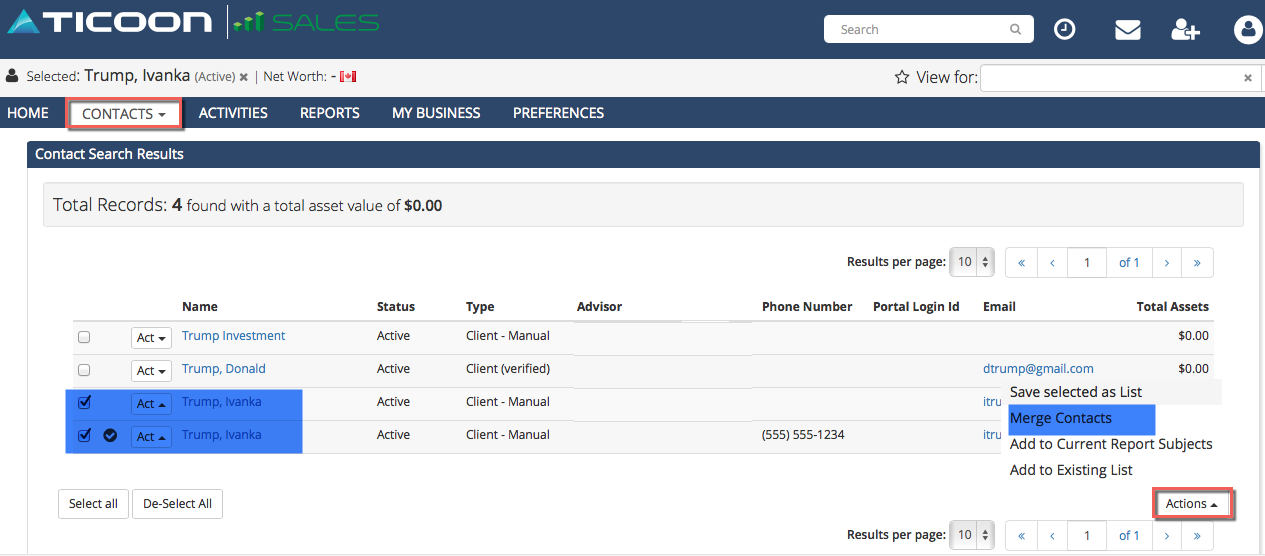Screen dimensions: 1265x556
Task: Open the Activities tab
Action: click(x=233, y=113)
